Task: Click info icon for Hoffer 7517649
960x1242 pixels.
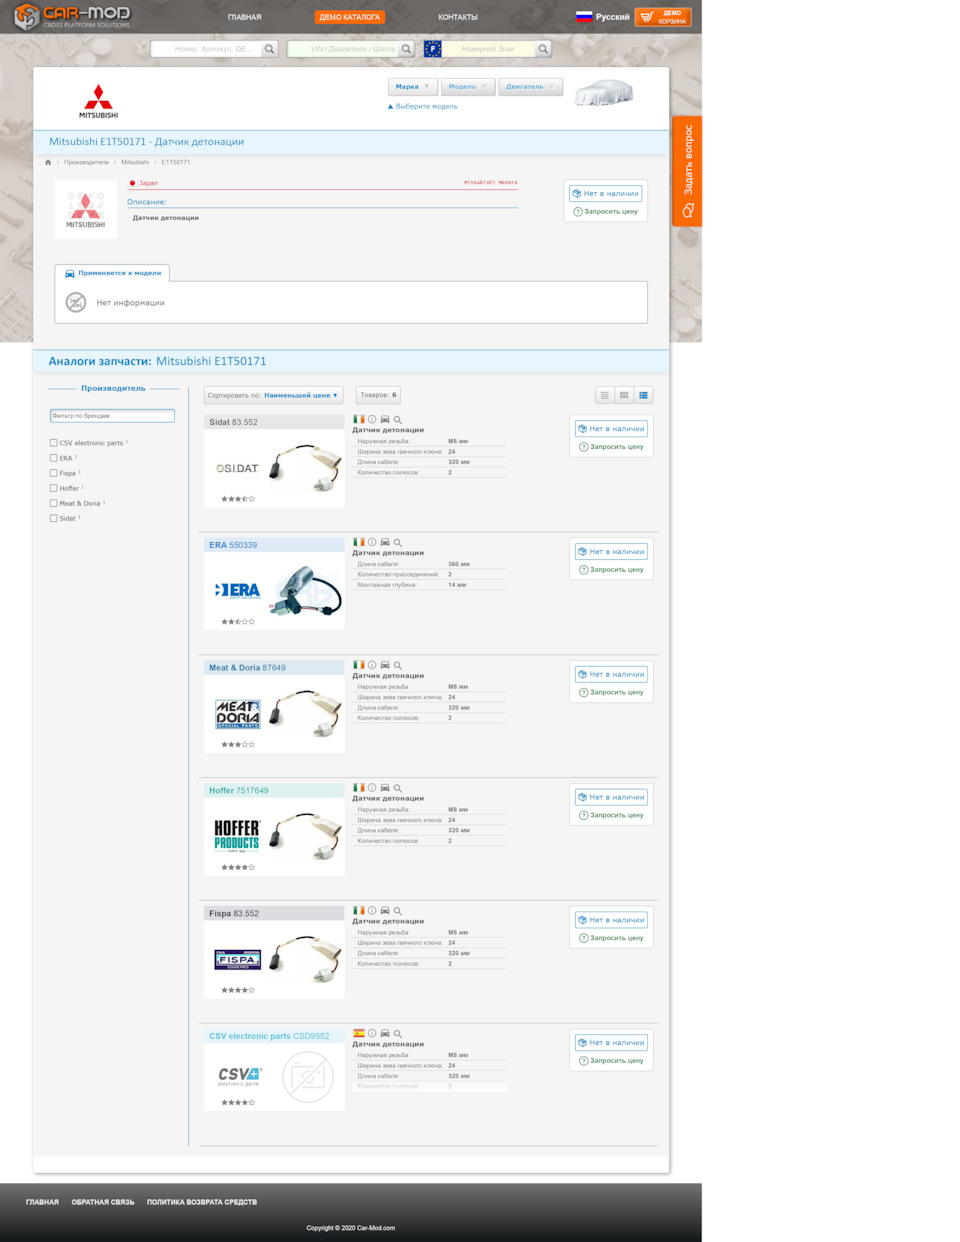Action: pyautogui.click(x=372, y=788)
